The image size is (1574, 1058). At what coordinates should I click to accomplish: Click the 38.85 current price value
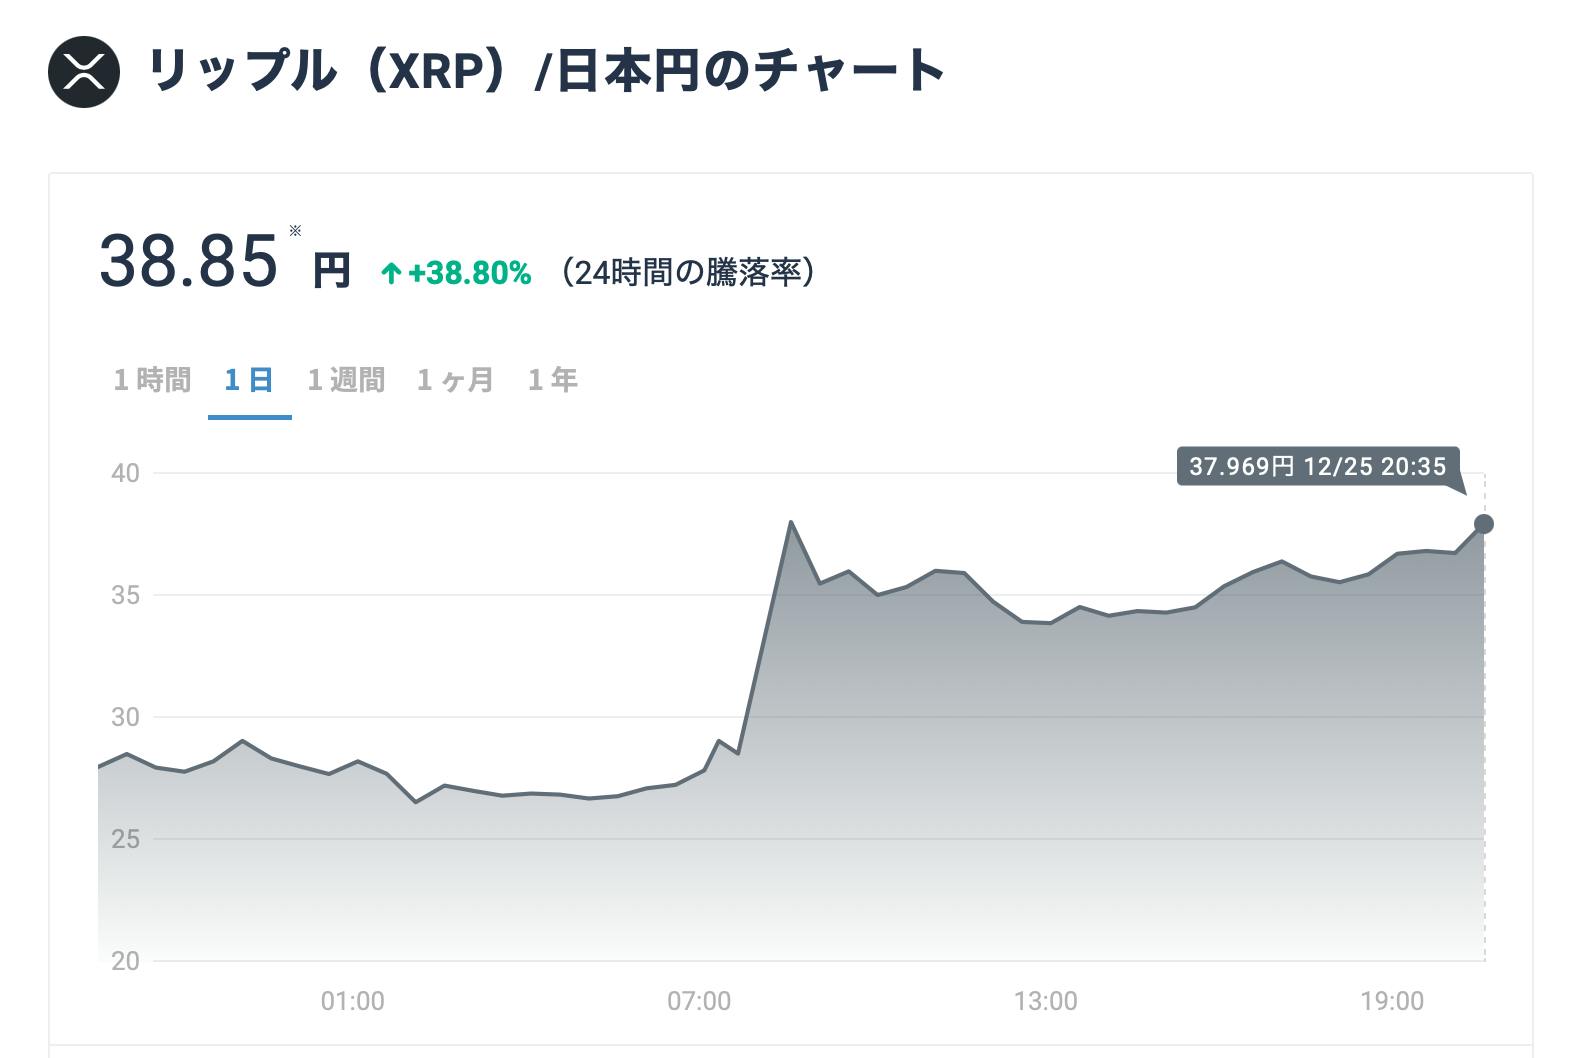click(188, 261)
